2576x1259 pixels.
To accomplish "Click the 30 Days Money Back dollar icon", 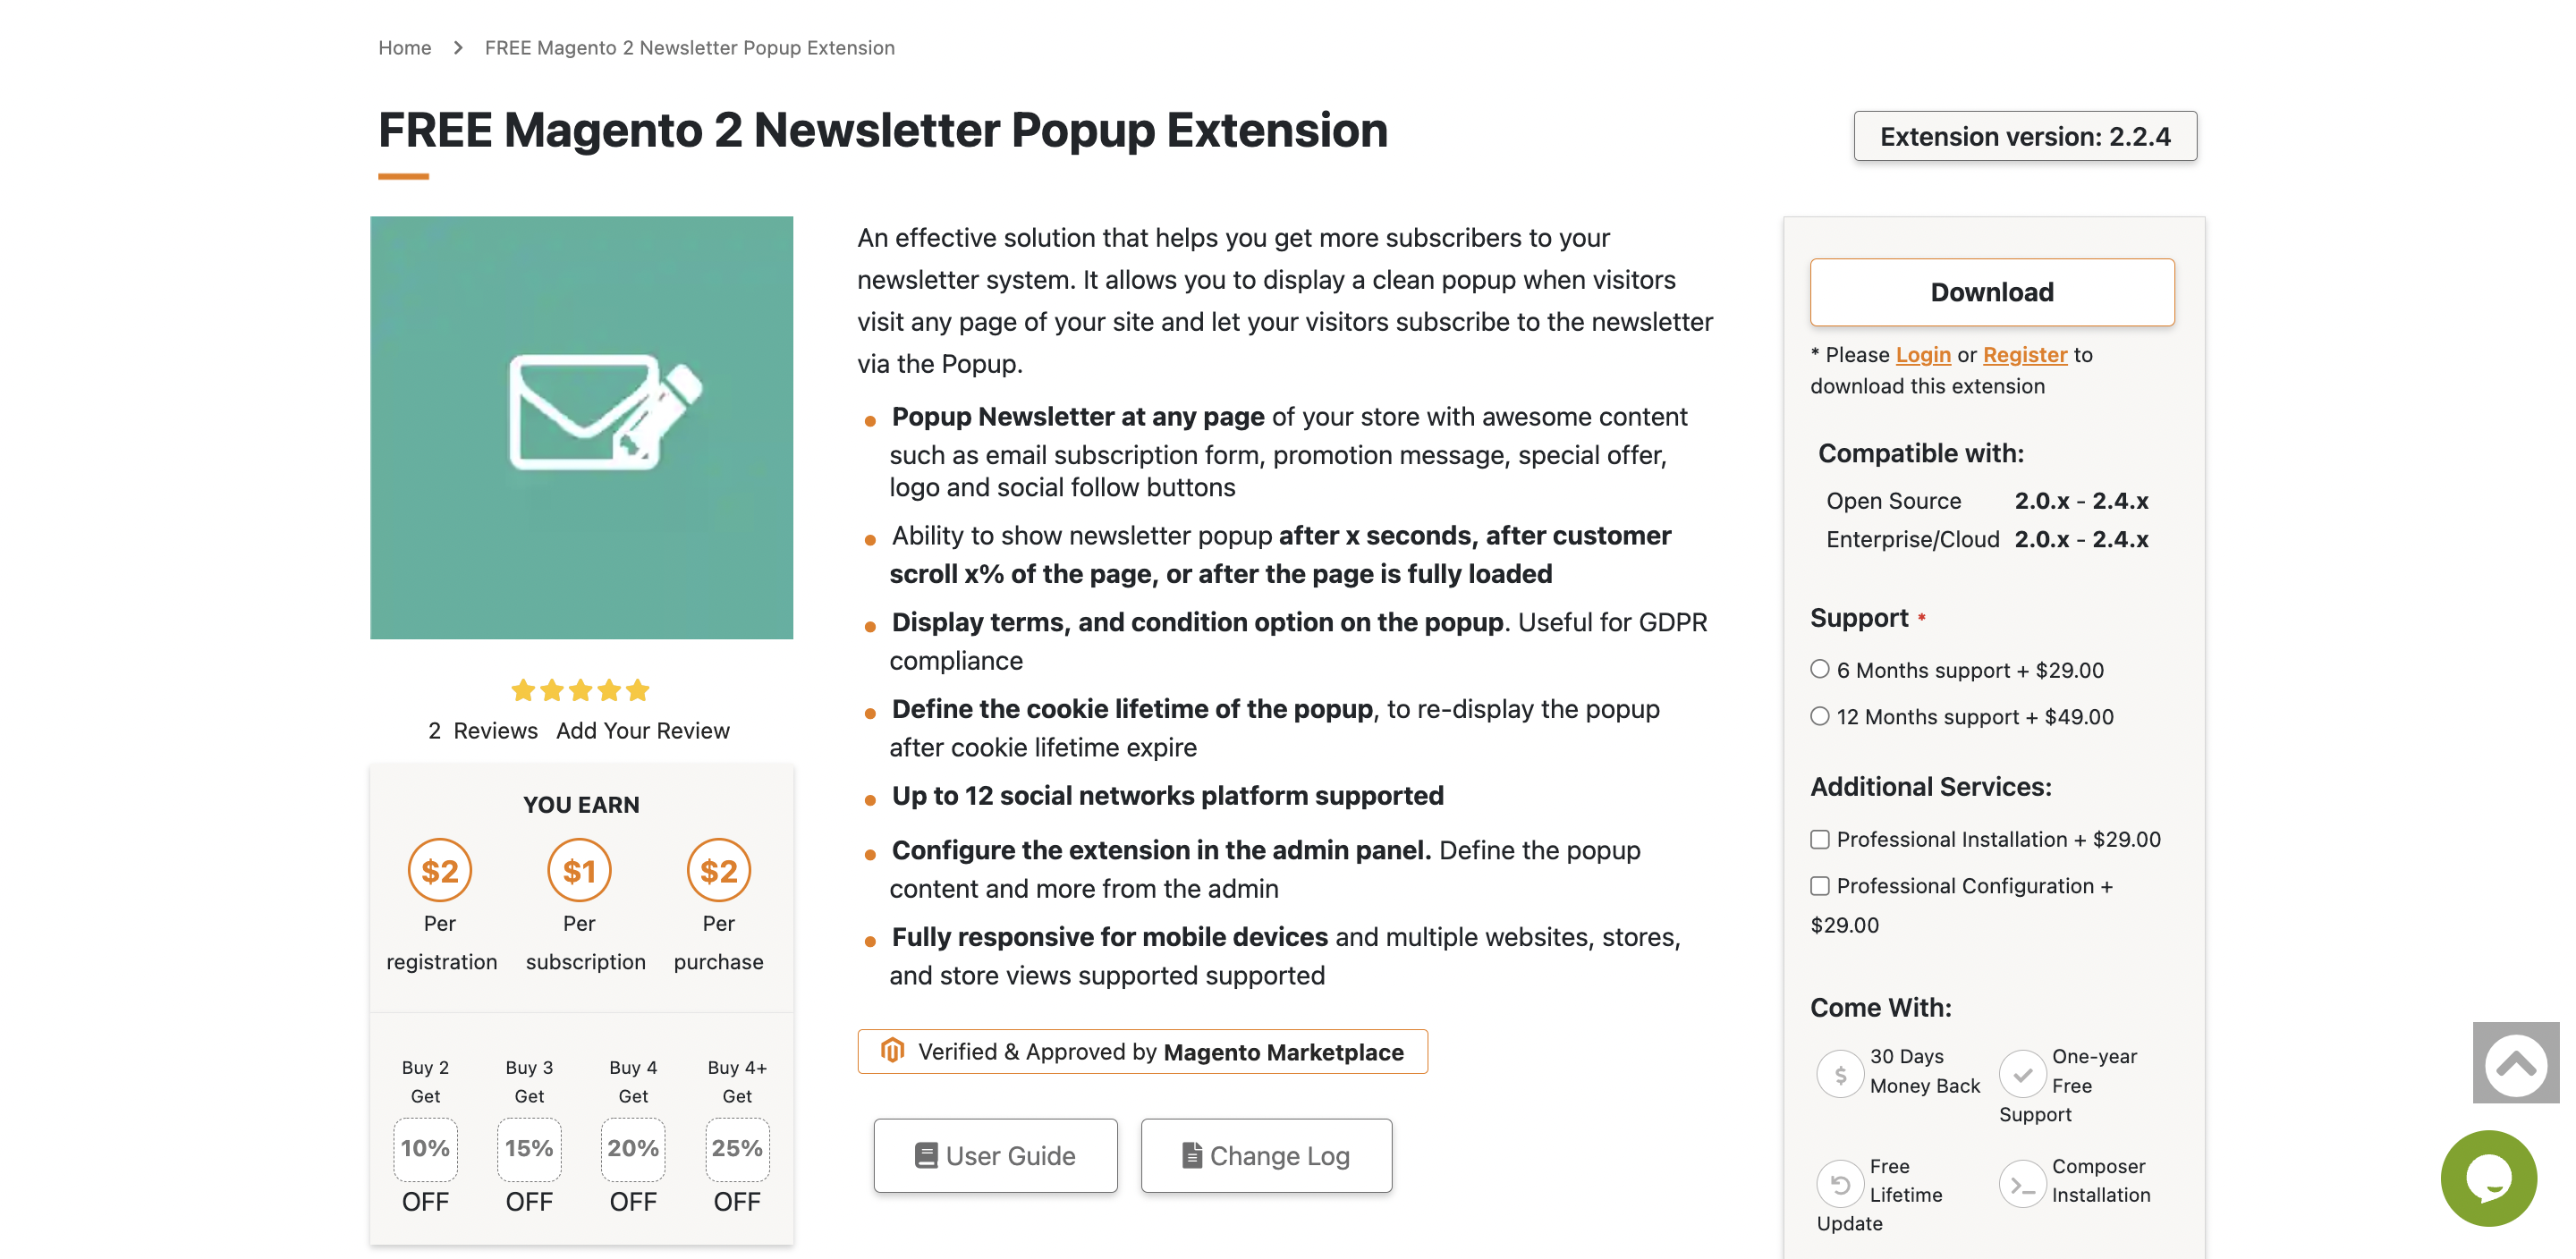I will tap(1839, 1075).
